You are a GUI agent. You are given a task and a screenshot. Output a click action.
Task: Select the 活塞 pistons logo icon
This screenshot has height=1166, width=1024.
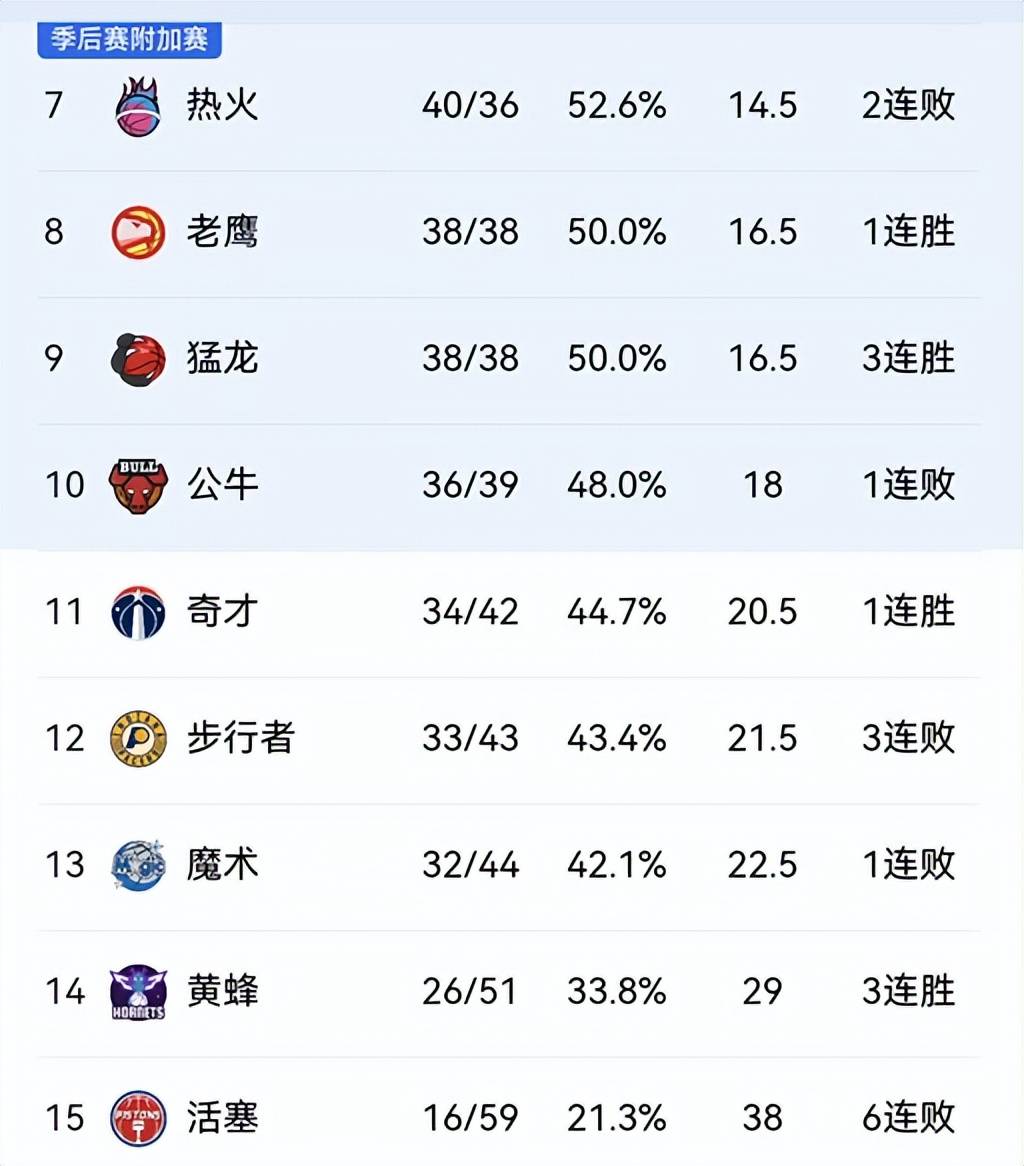click(138, 1118)
